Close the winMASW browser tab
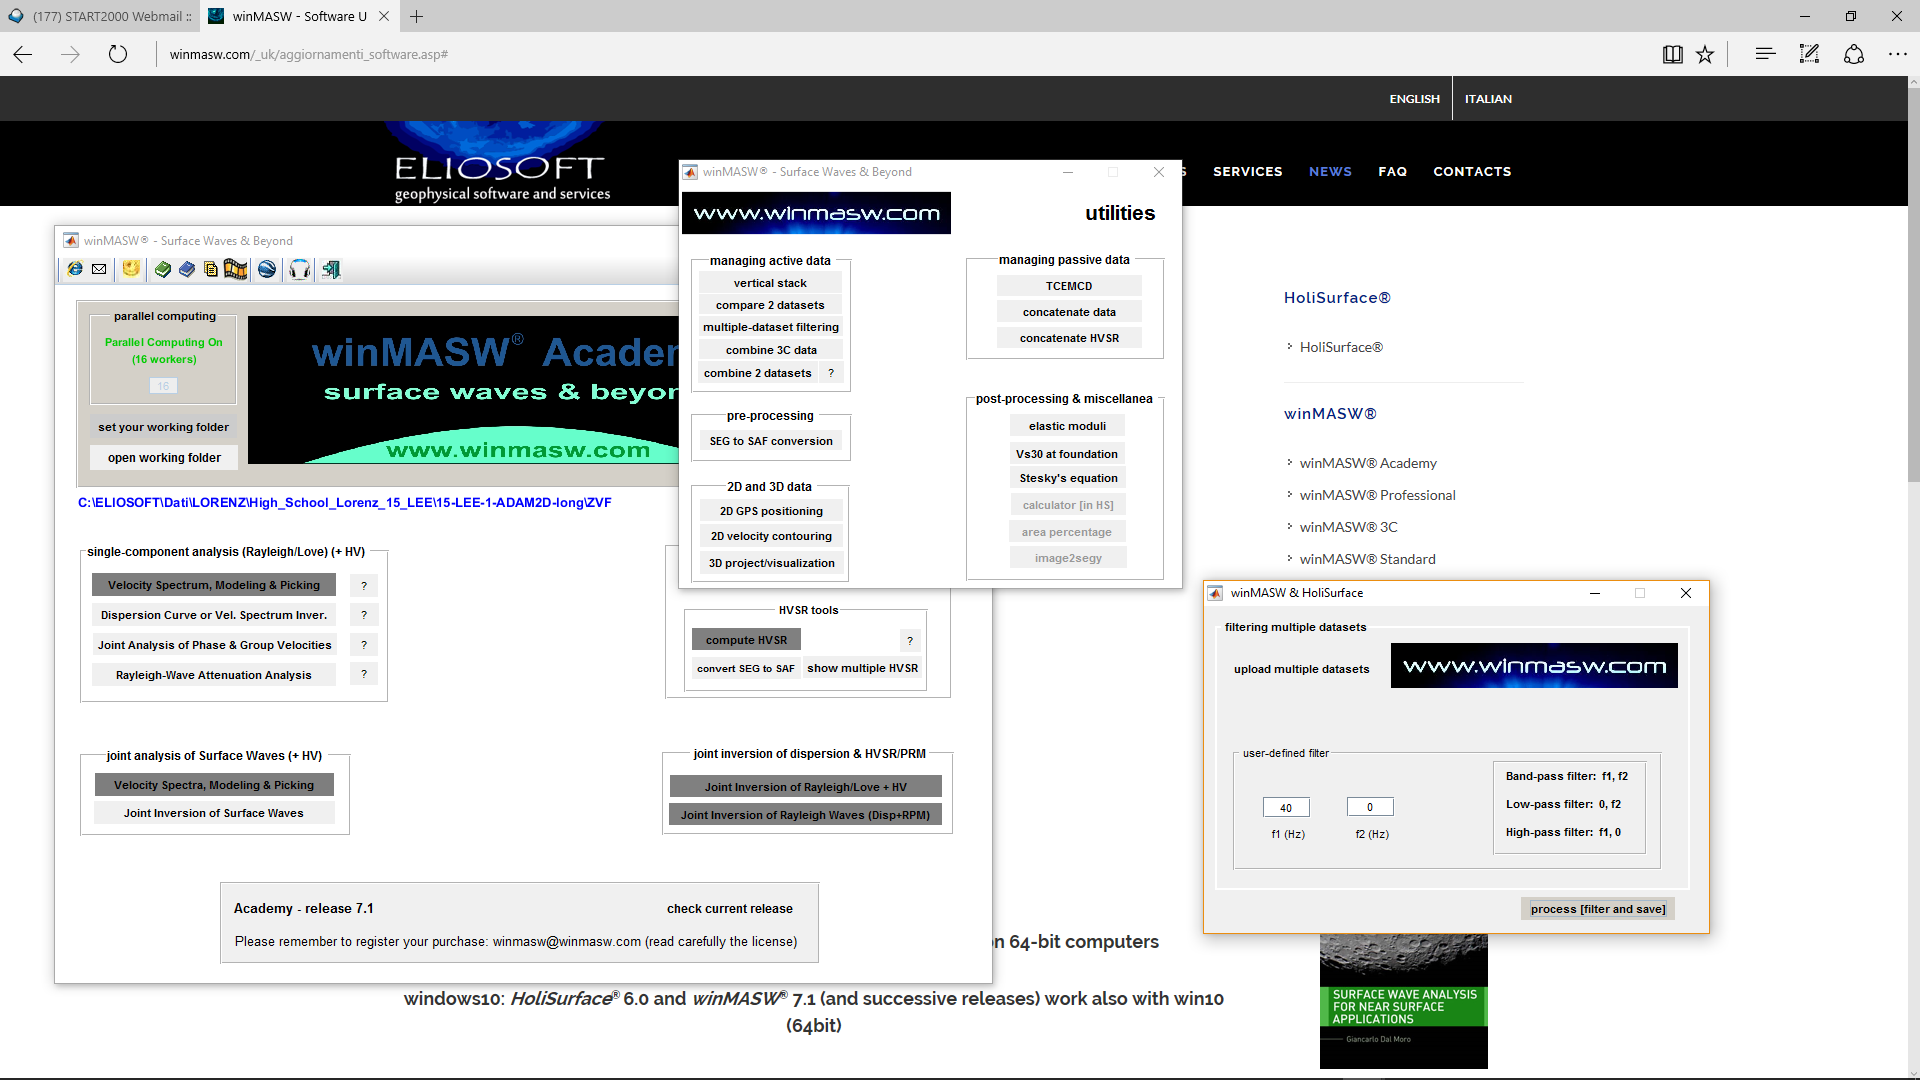Viewport: 1920px width, 1080px height. (x=383, y=16)
